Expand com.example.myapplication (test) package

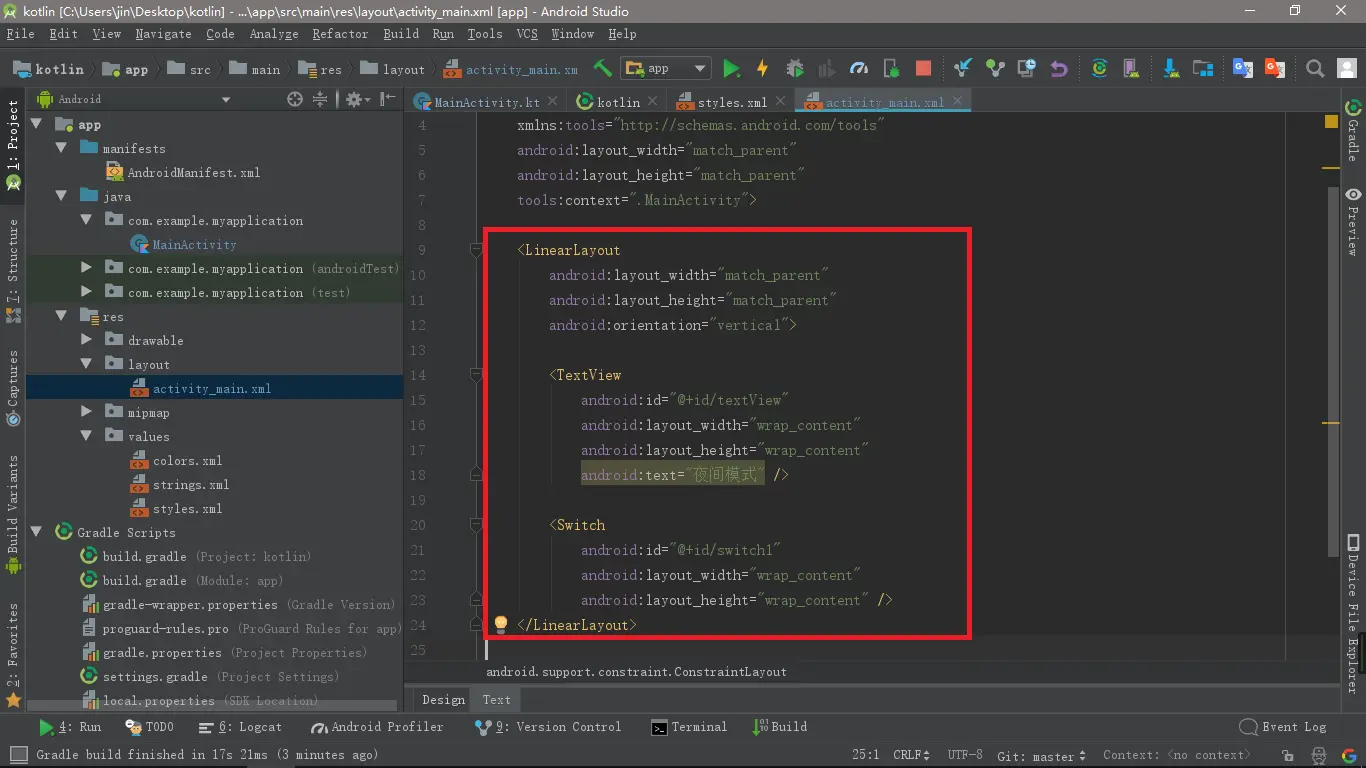[x=86, y=292]
